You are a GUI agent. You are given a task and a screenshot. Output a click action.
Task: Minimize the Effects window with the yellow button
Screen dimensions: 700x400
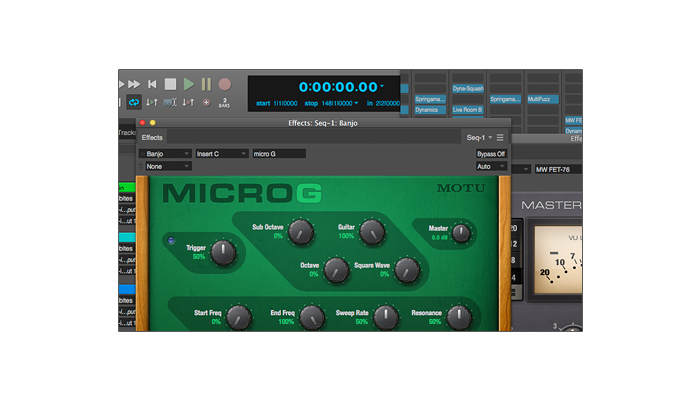(153, 123)
